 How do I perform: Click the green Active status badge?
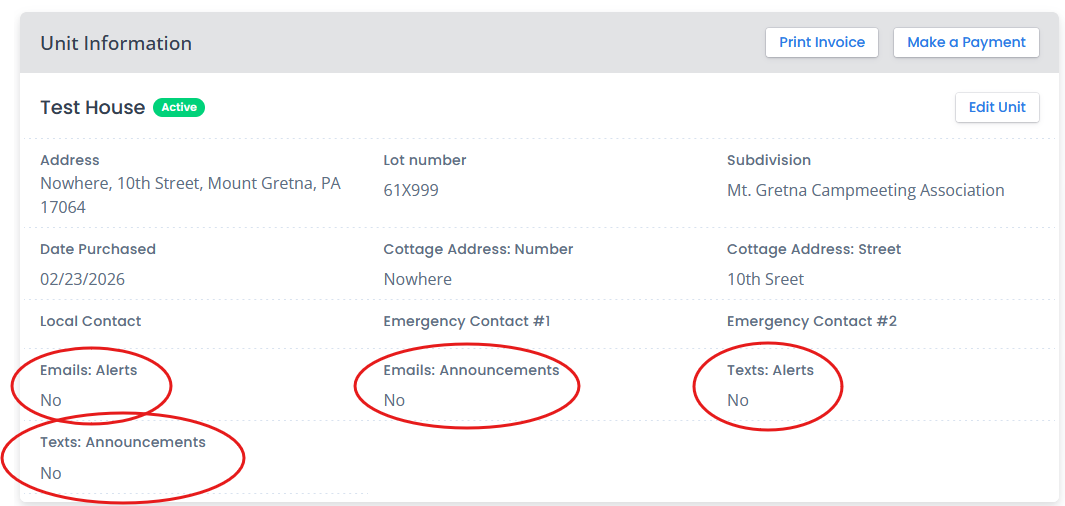click(179, 107)
